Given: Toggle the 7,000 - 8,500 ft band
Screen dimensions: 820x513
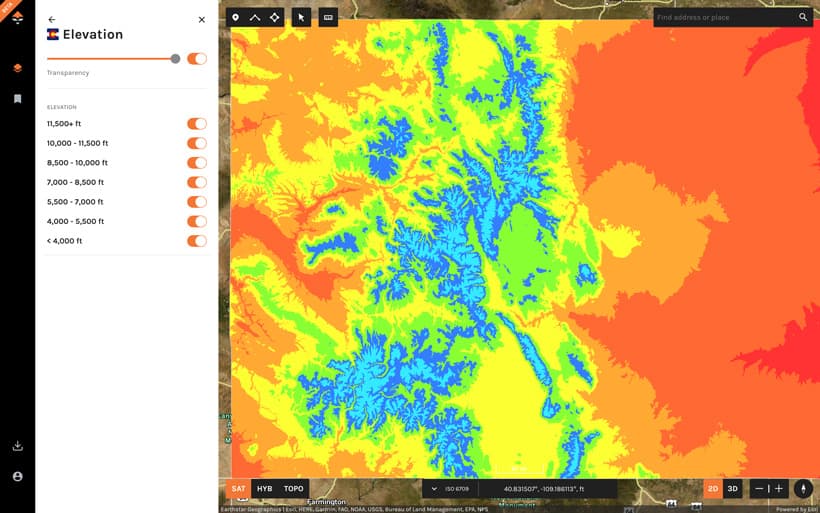Looking at the screenshot, I should 197,182.
